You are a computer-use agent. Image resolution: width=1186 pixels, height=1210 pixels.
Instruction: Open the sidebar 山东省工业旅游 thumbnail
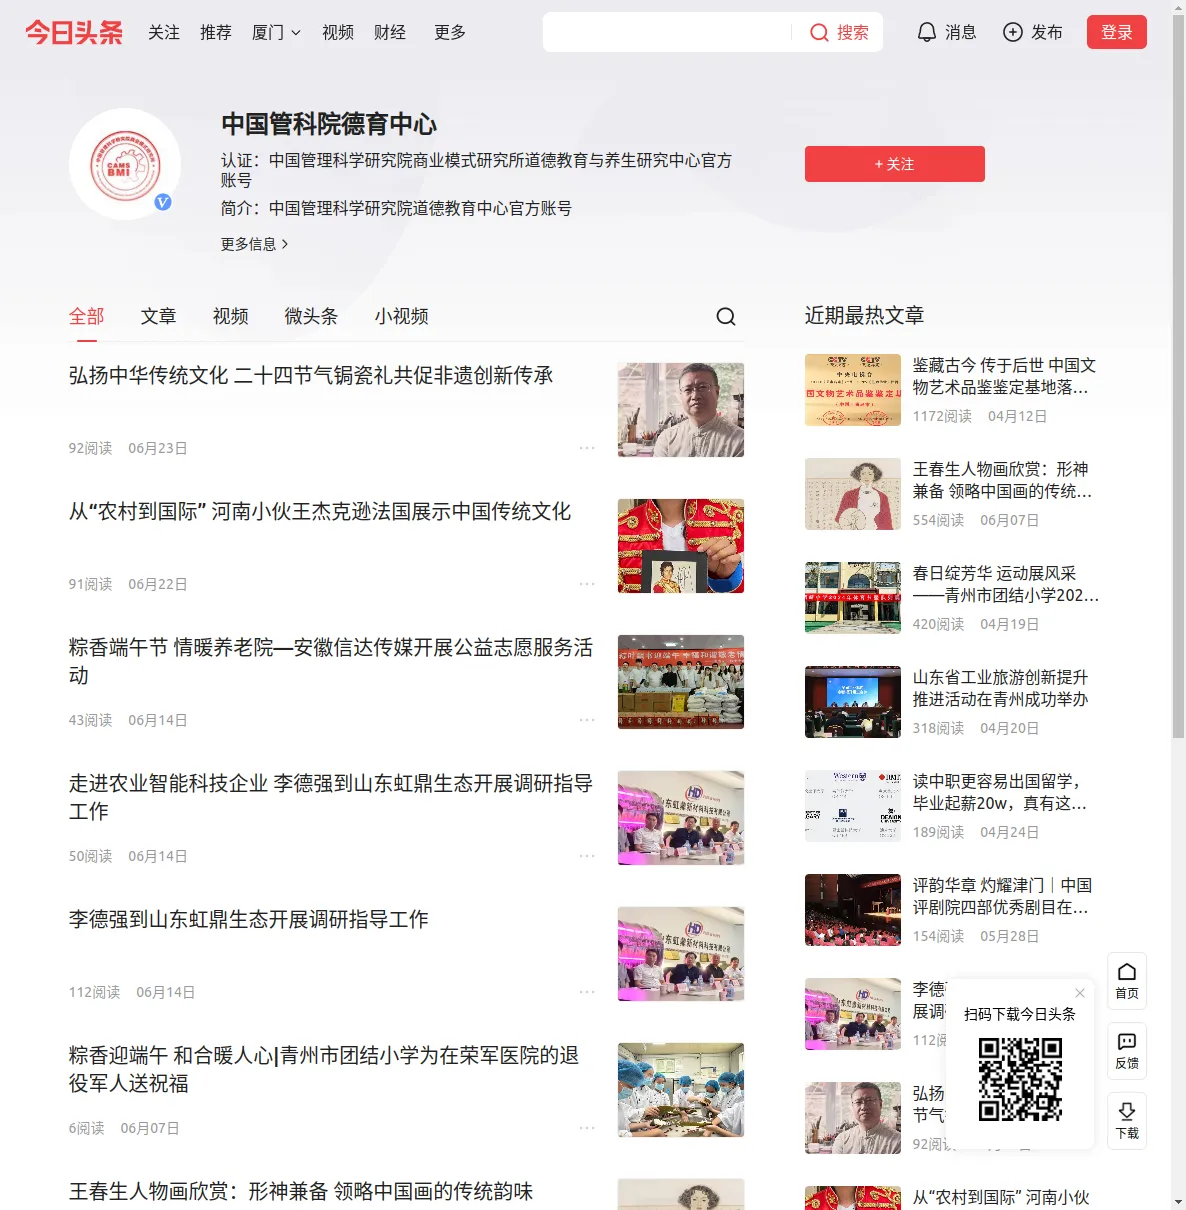pyautogui.click(x=853, y=702)
